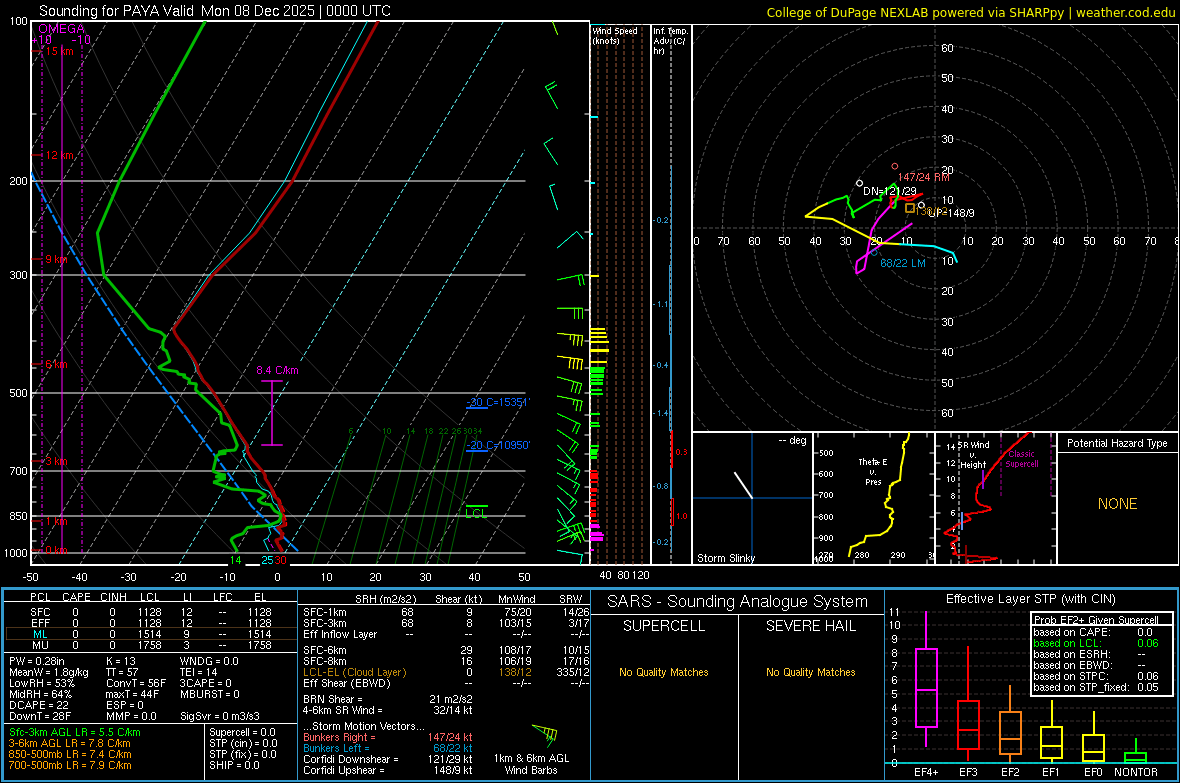Select the highlighted 'ML' parcel row
This screenshot has width=1180, height=783.
pyautogui.click(x=151, y=634)
